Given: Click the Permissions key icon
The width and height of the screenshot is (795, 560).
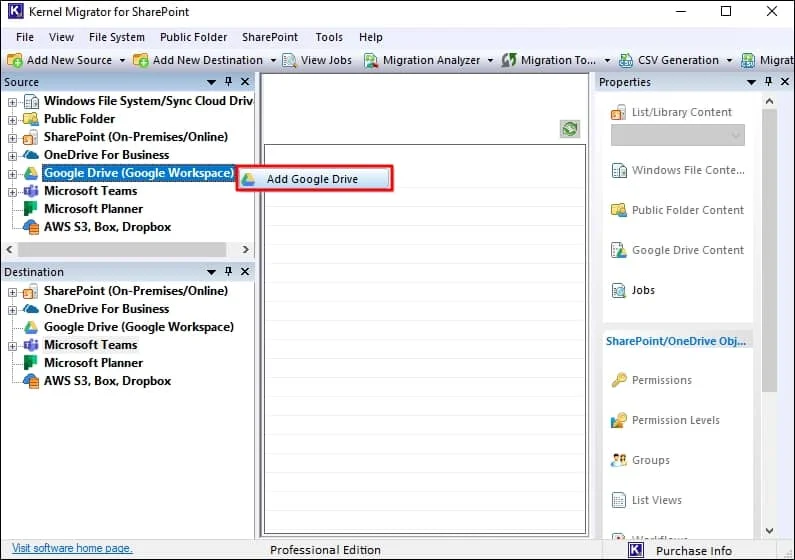Looking at the screenshot, I should (x=619, y=380).
